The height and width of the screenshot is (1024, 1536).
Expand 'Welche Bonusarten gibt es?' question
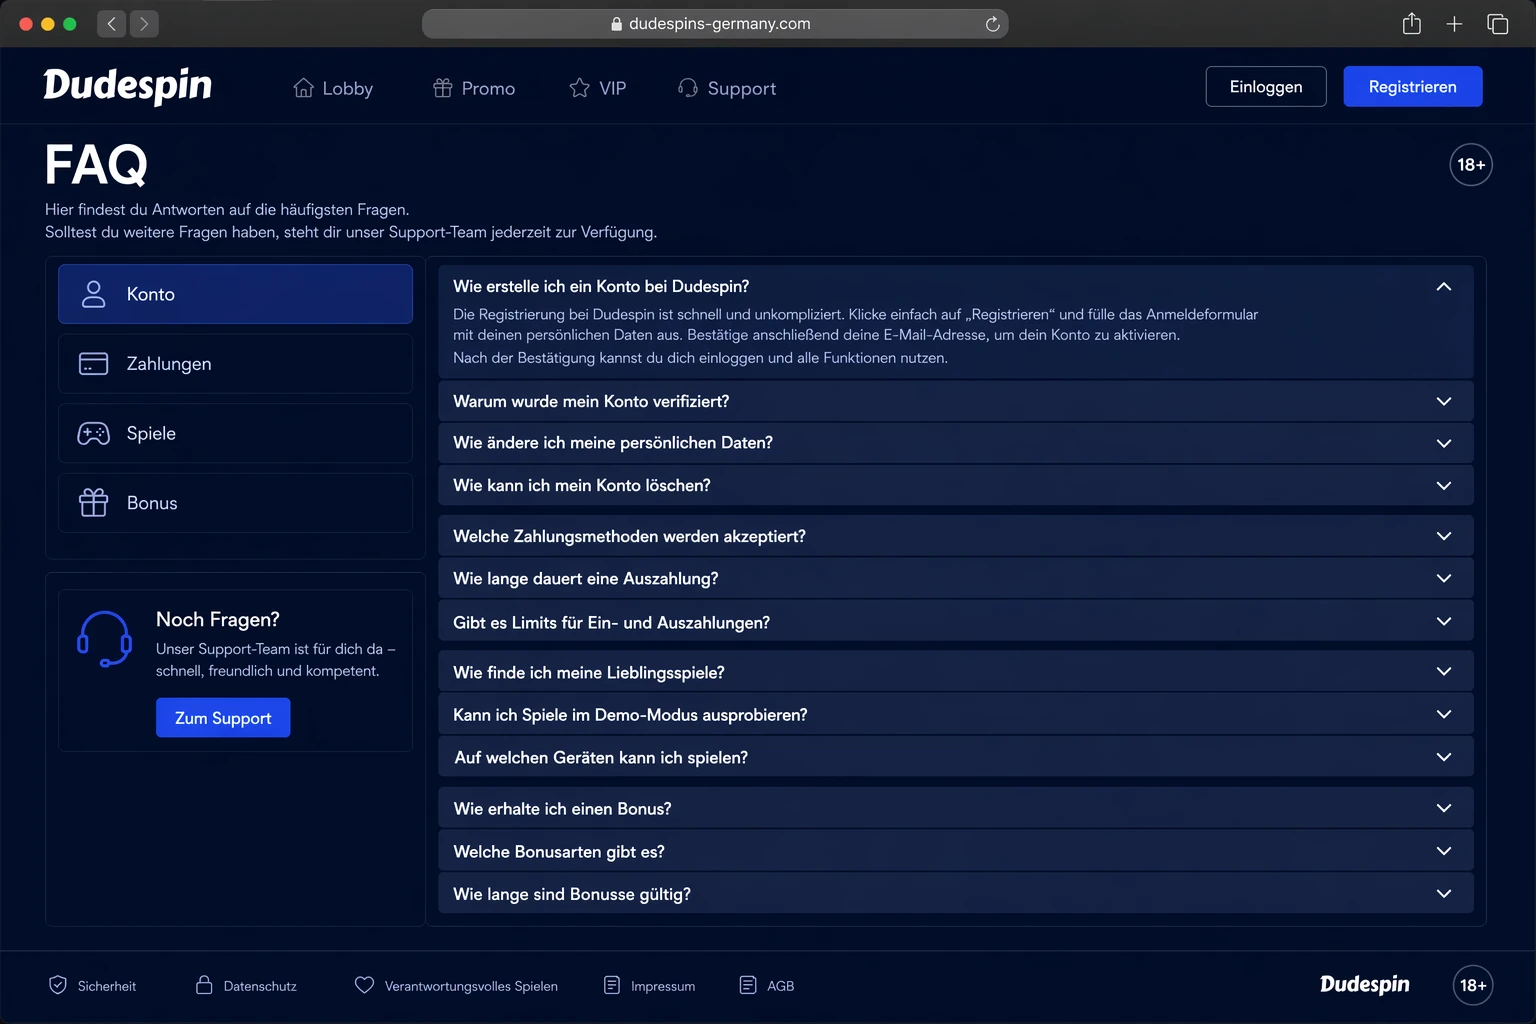coord(956,851)
